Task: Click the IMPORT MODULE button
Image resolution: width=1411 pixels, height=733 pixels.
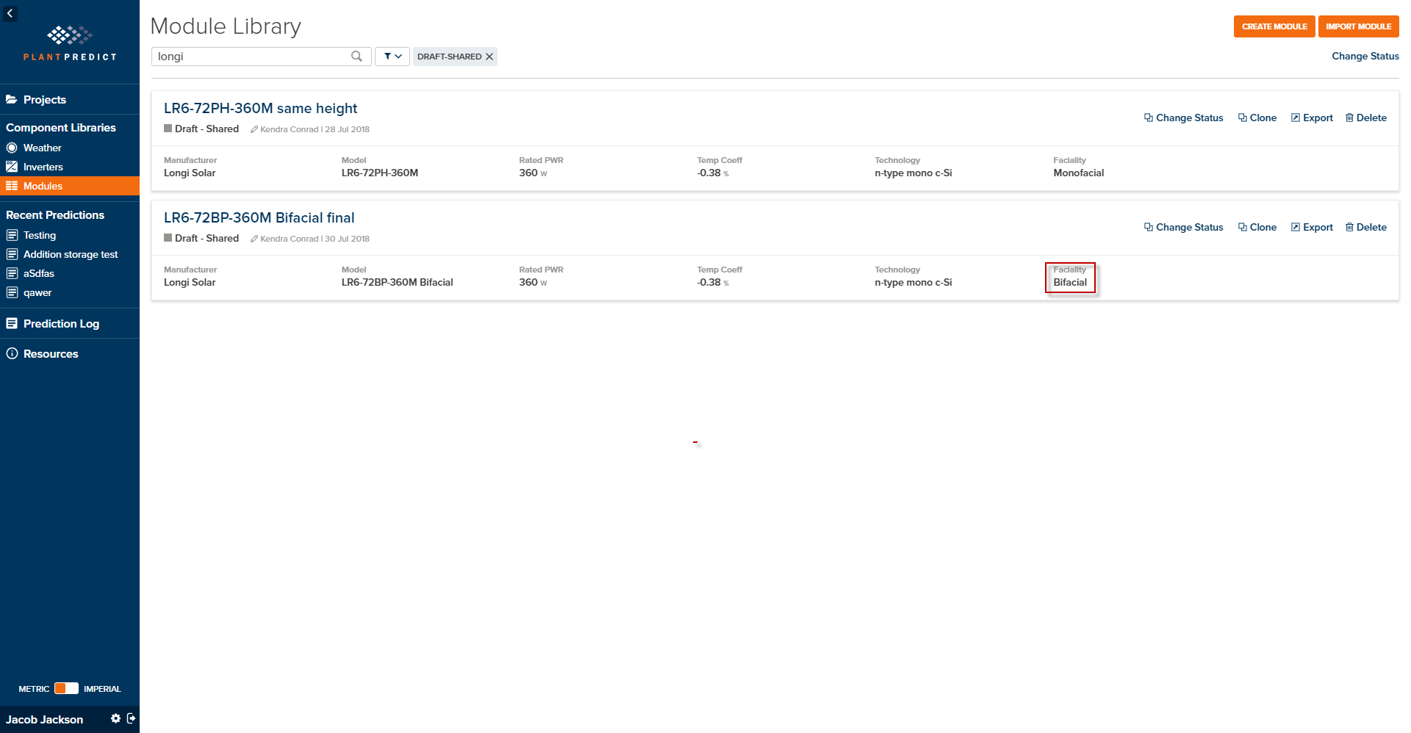Action: pyautogui.click(x=1358, y=27)
